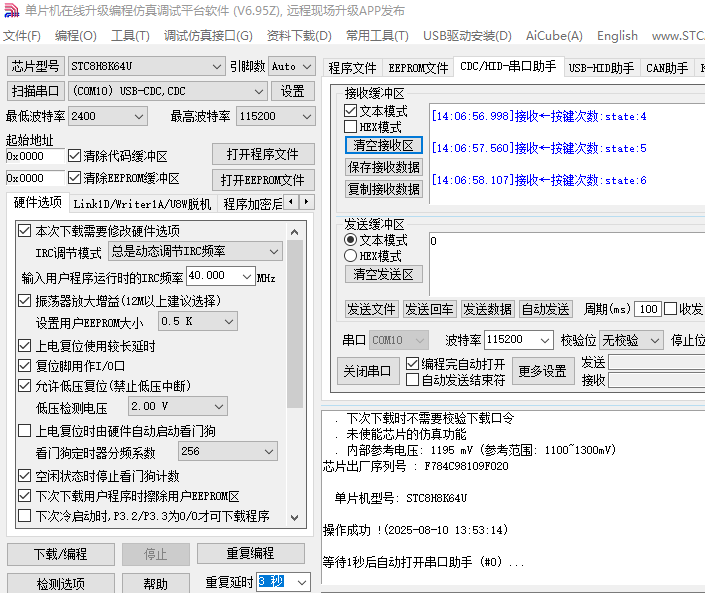Image resolution: width=705 pixels, height=593 pixels.
Task: Open the USB驱动安装(D) menu
Action: pos(467,36)
